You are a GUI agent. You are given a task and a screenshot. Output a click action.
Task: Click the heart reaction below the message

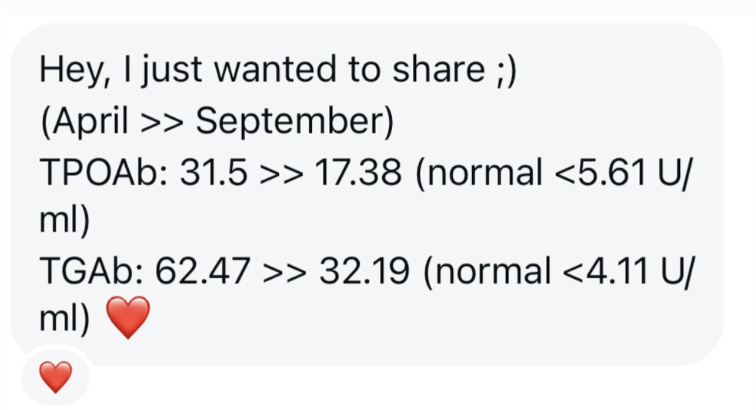point(55,378)
